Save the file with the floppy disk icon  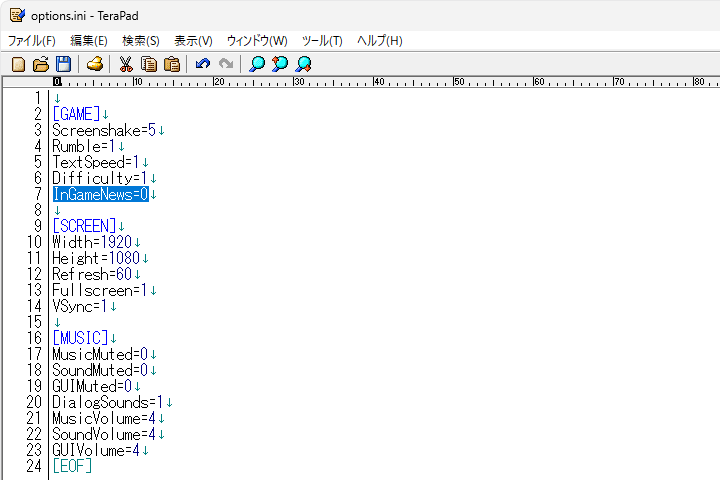(63, 64)
